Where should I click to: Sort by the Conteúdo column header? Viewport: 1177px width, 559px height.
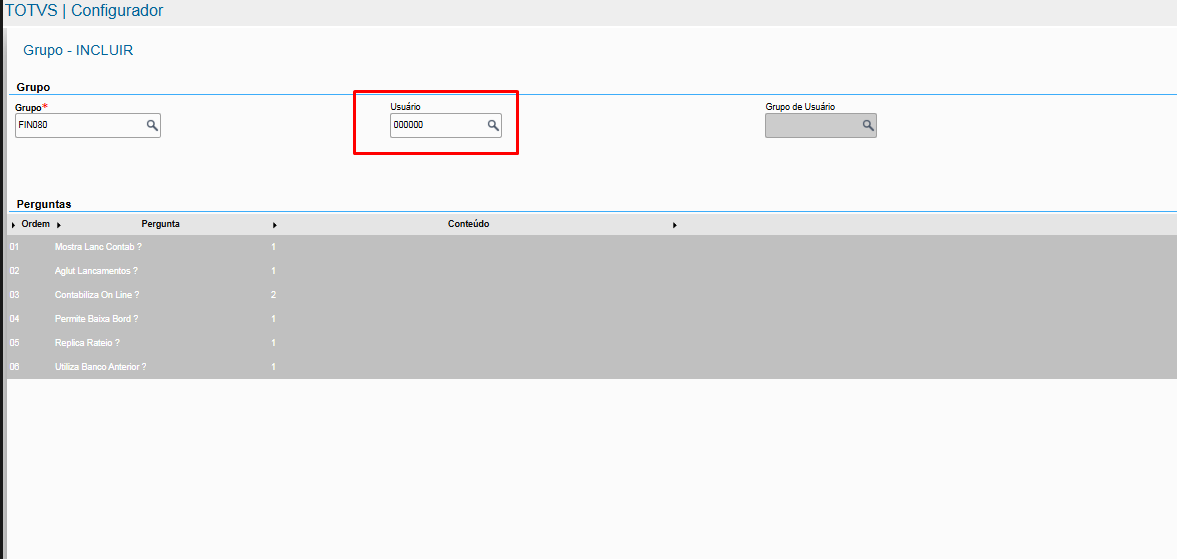point(468,224)
